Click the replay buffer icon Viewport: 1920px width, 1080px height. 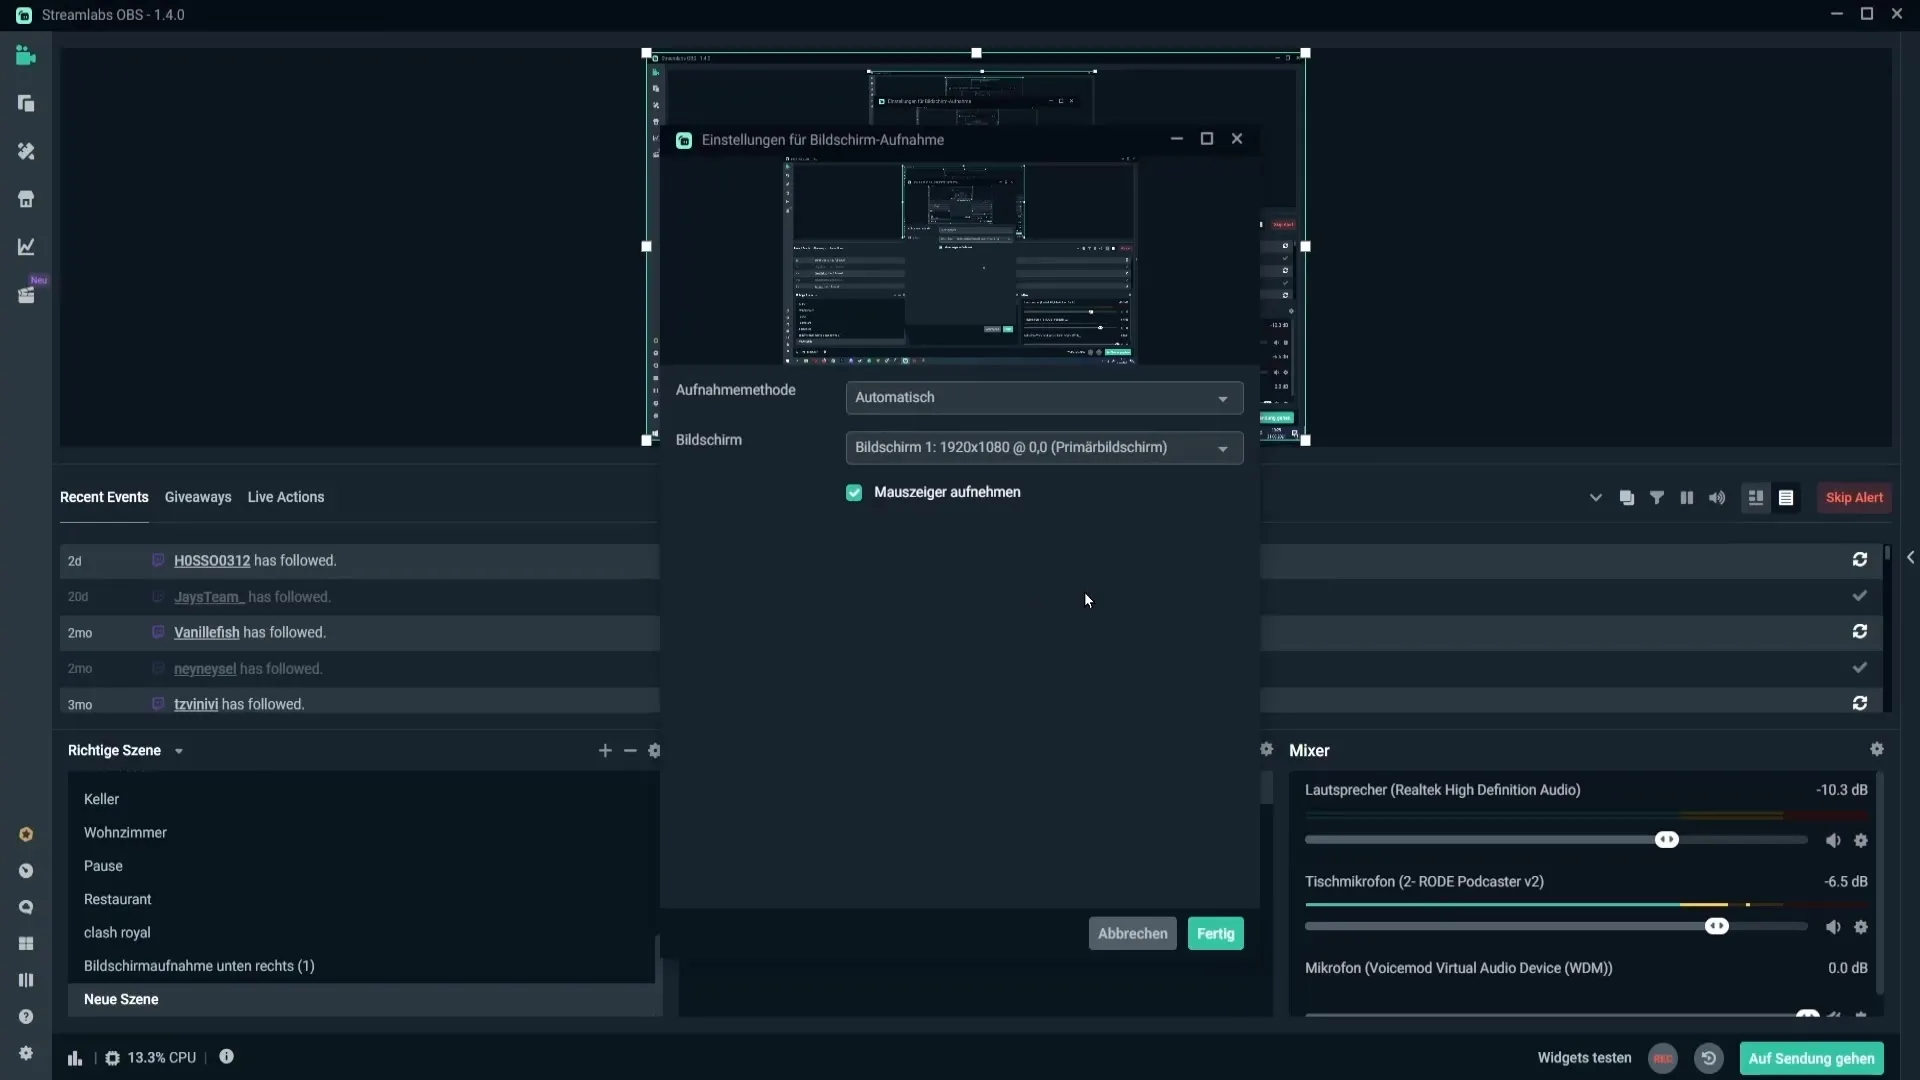pos(1708,1058)
